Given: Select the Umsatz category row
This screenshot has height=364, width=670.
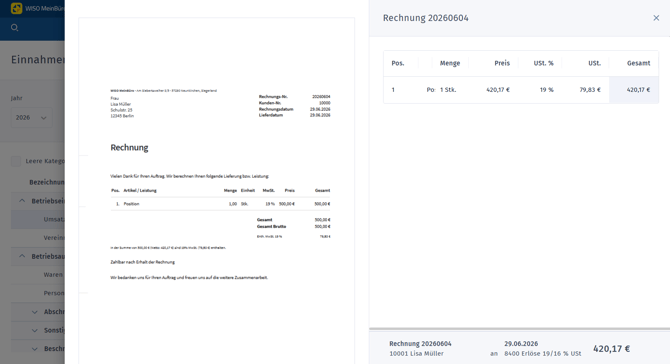Looking at the screenshot, I should [38, 219].
